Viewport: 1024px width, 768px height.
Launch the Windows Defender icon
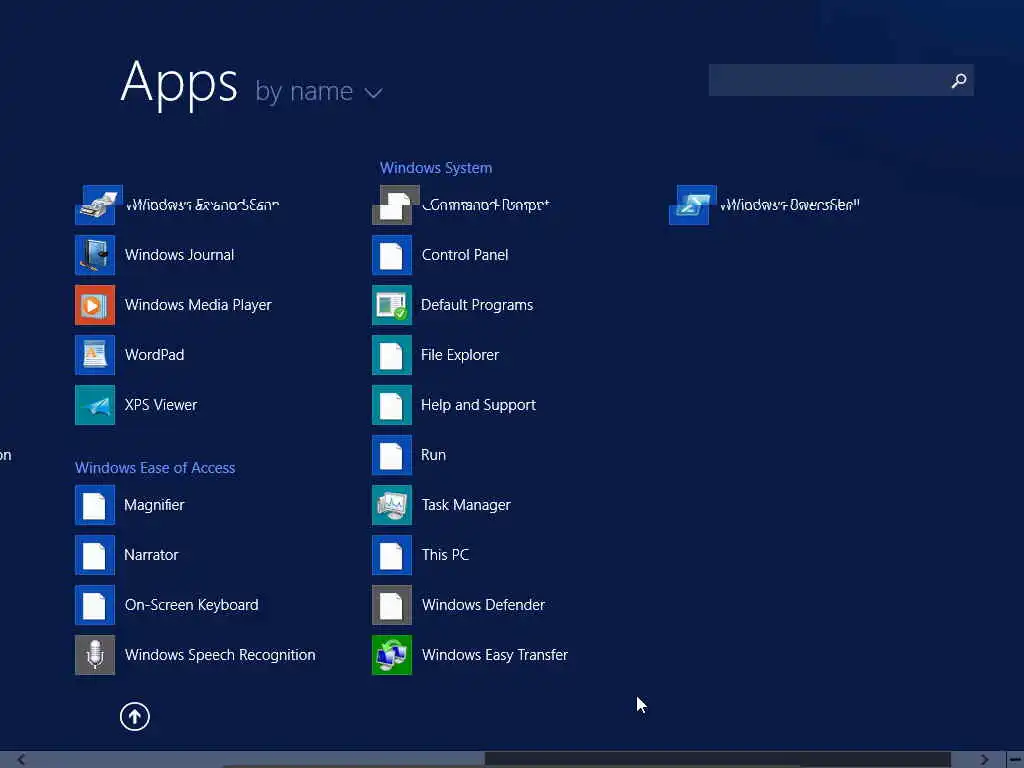(x=392, y=605)
